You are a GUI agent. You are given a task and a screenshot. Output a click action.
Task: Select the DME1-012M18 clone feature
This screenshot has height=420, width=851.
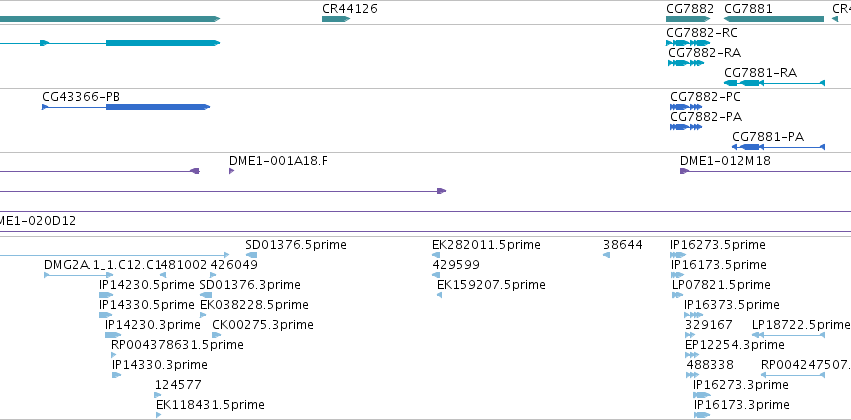click(765, 171)
